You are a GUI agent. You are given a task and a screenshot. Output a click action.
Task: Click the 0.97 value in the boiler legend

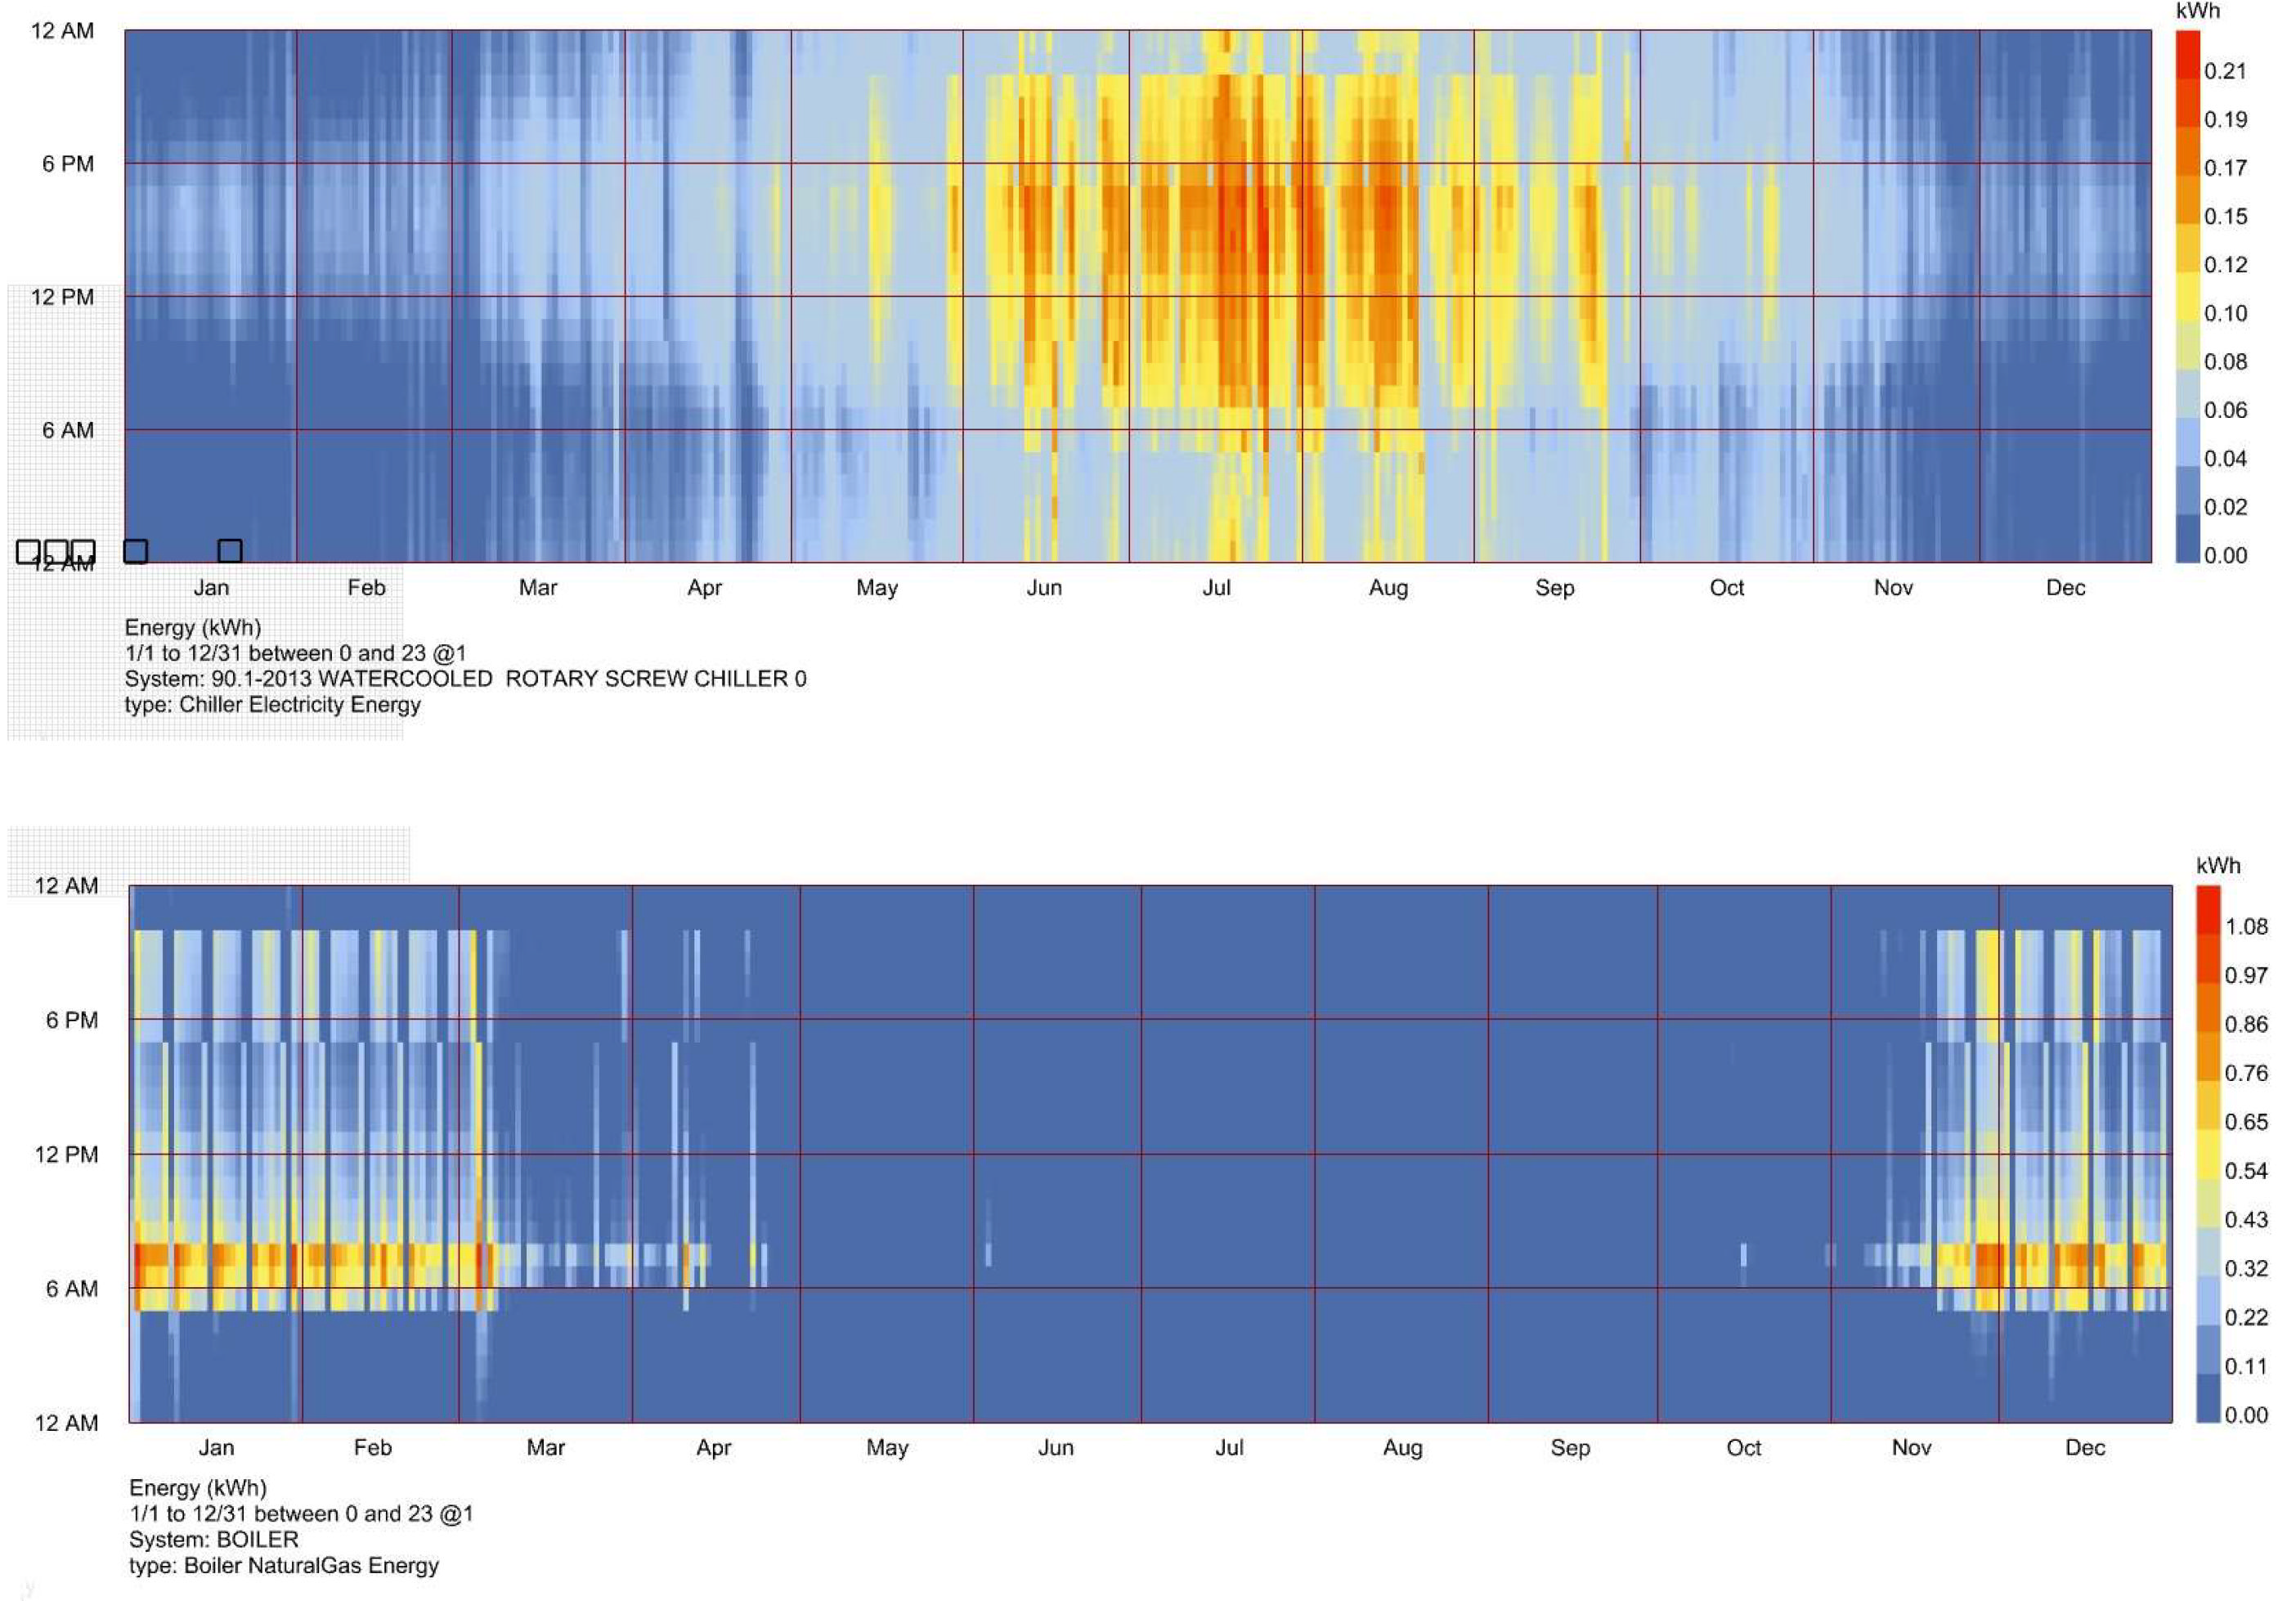[x=2246, y=975]
